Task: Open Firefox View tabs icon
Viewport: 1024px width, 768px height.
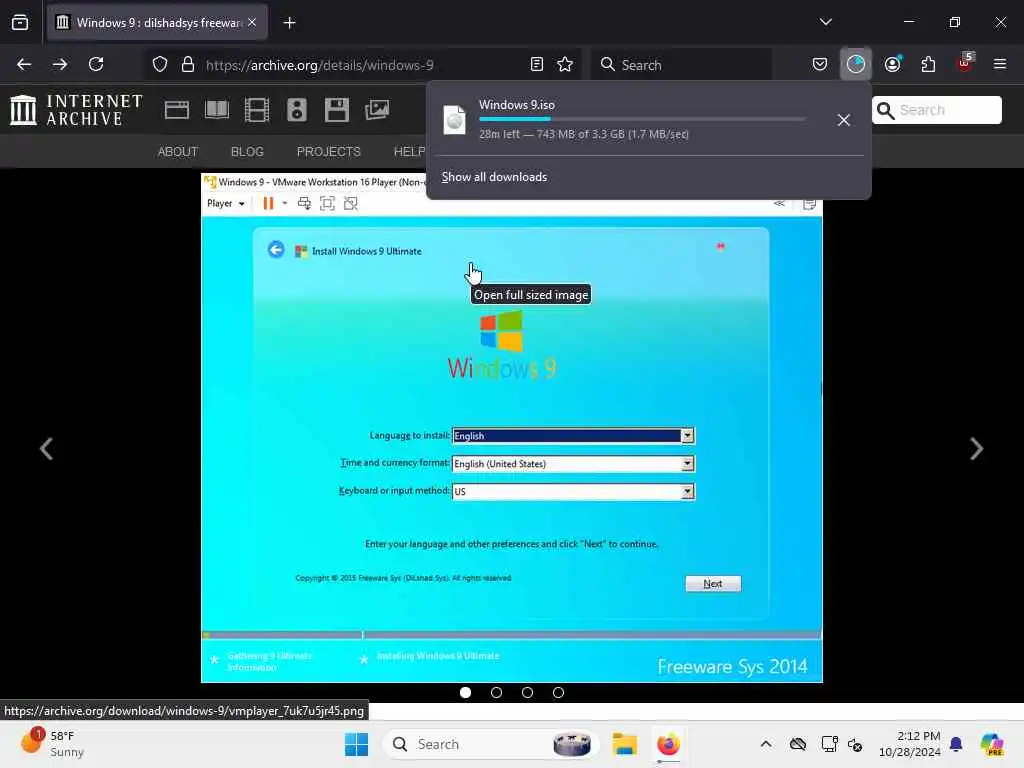Action: click(x=20, y=23)
